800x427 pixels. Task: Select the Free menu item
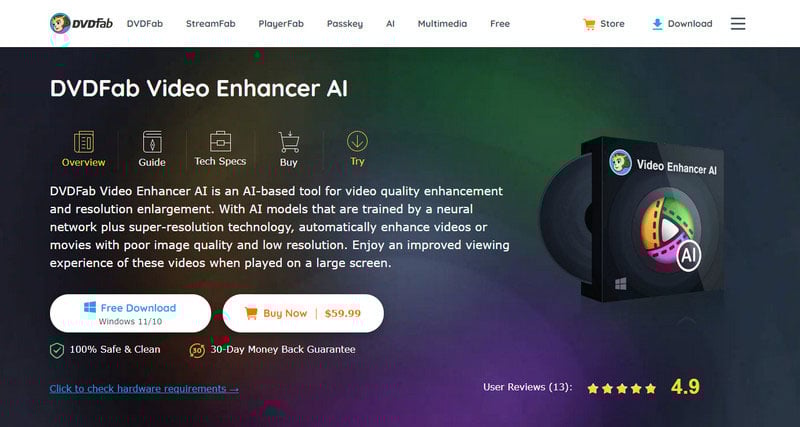[499, 23]
